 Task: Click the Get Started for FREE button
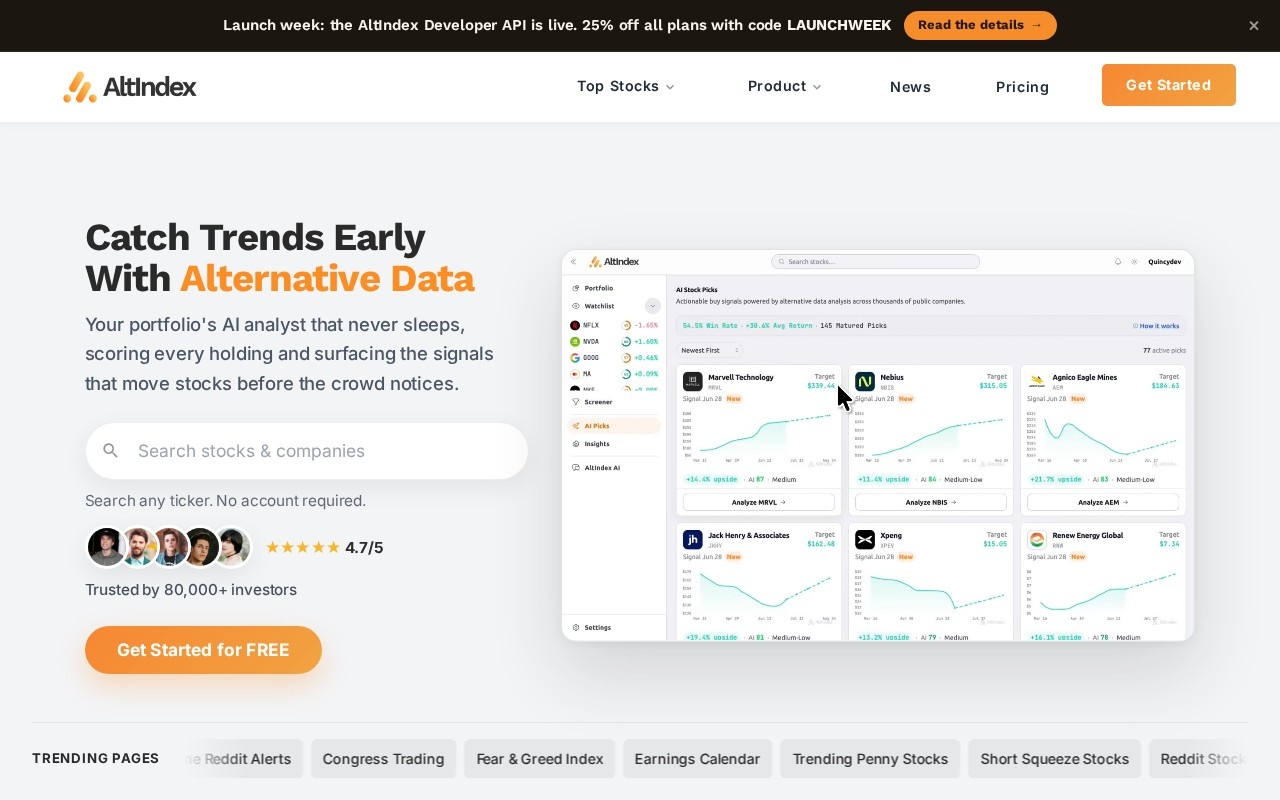203,650
